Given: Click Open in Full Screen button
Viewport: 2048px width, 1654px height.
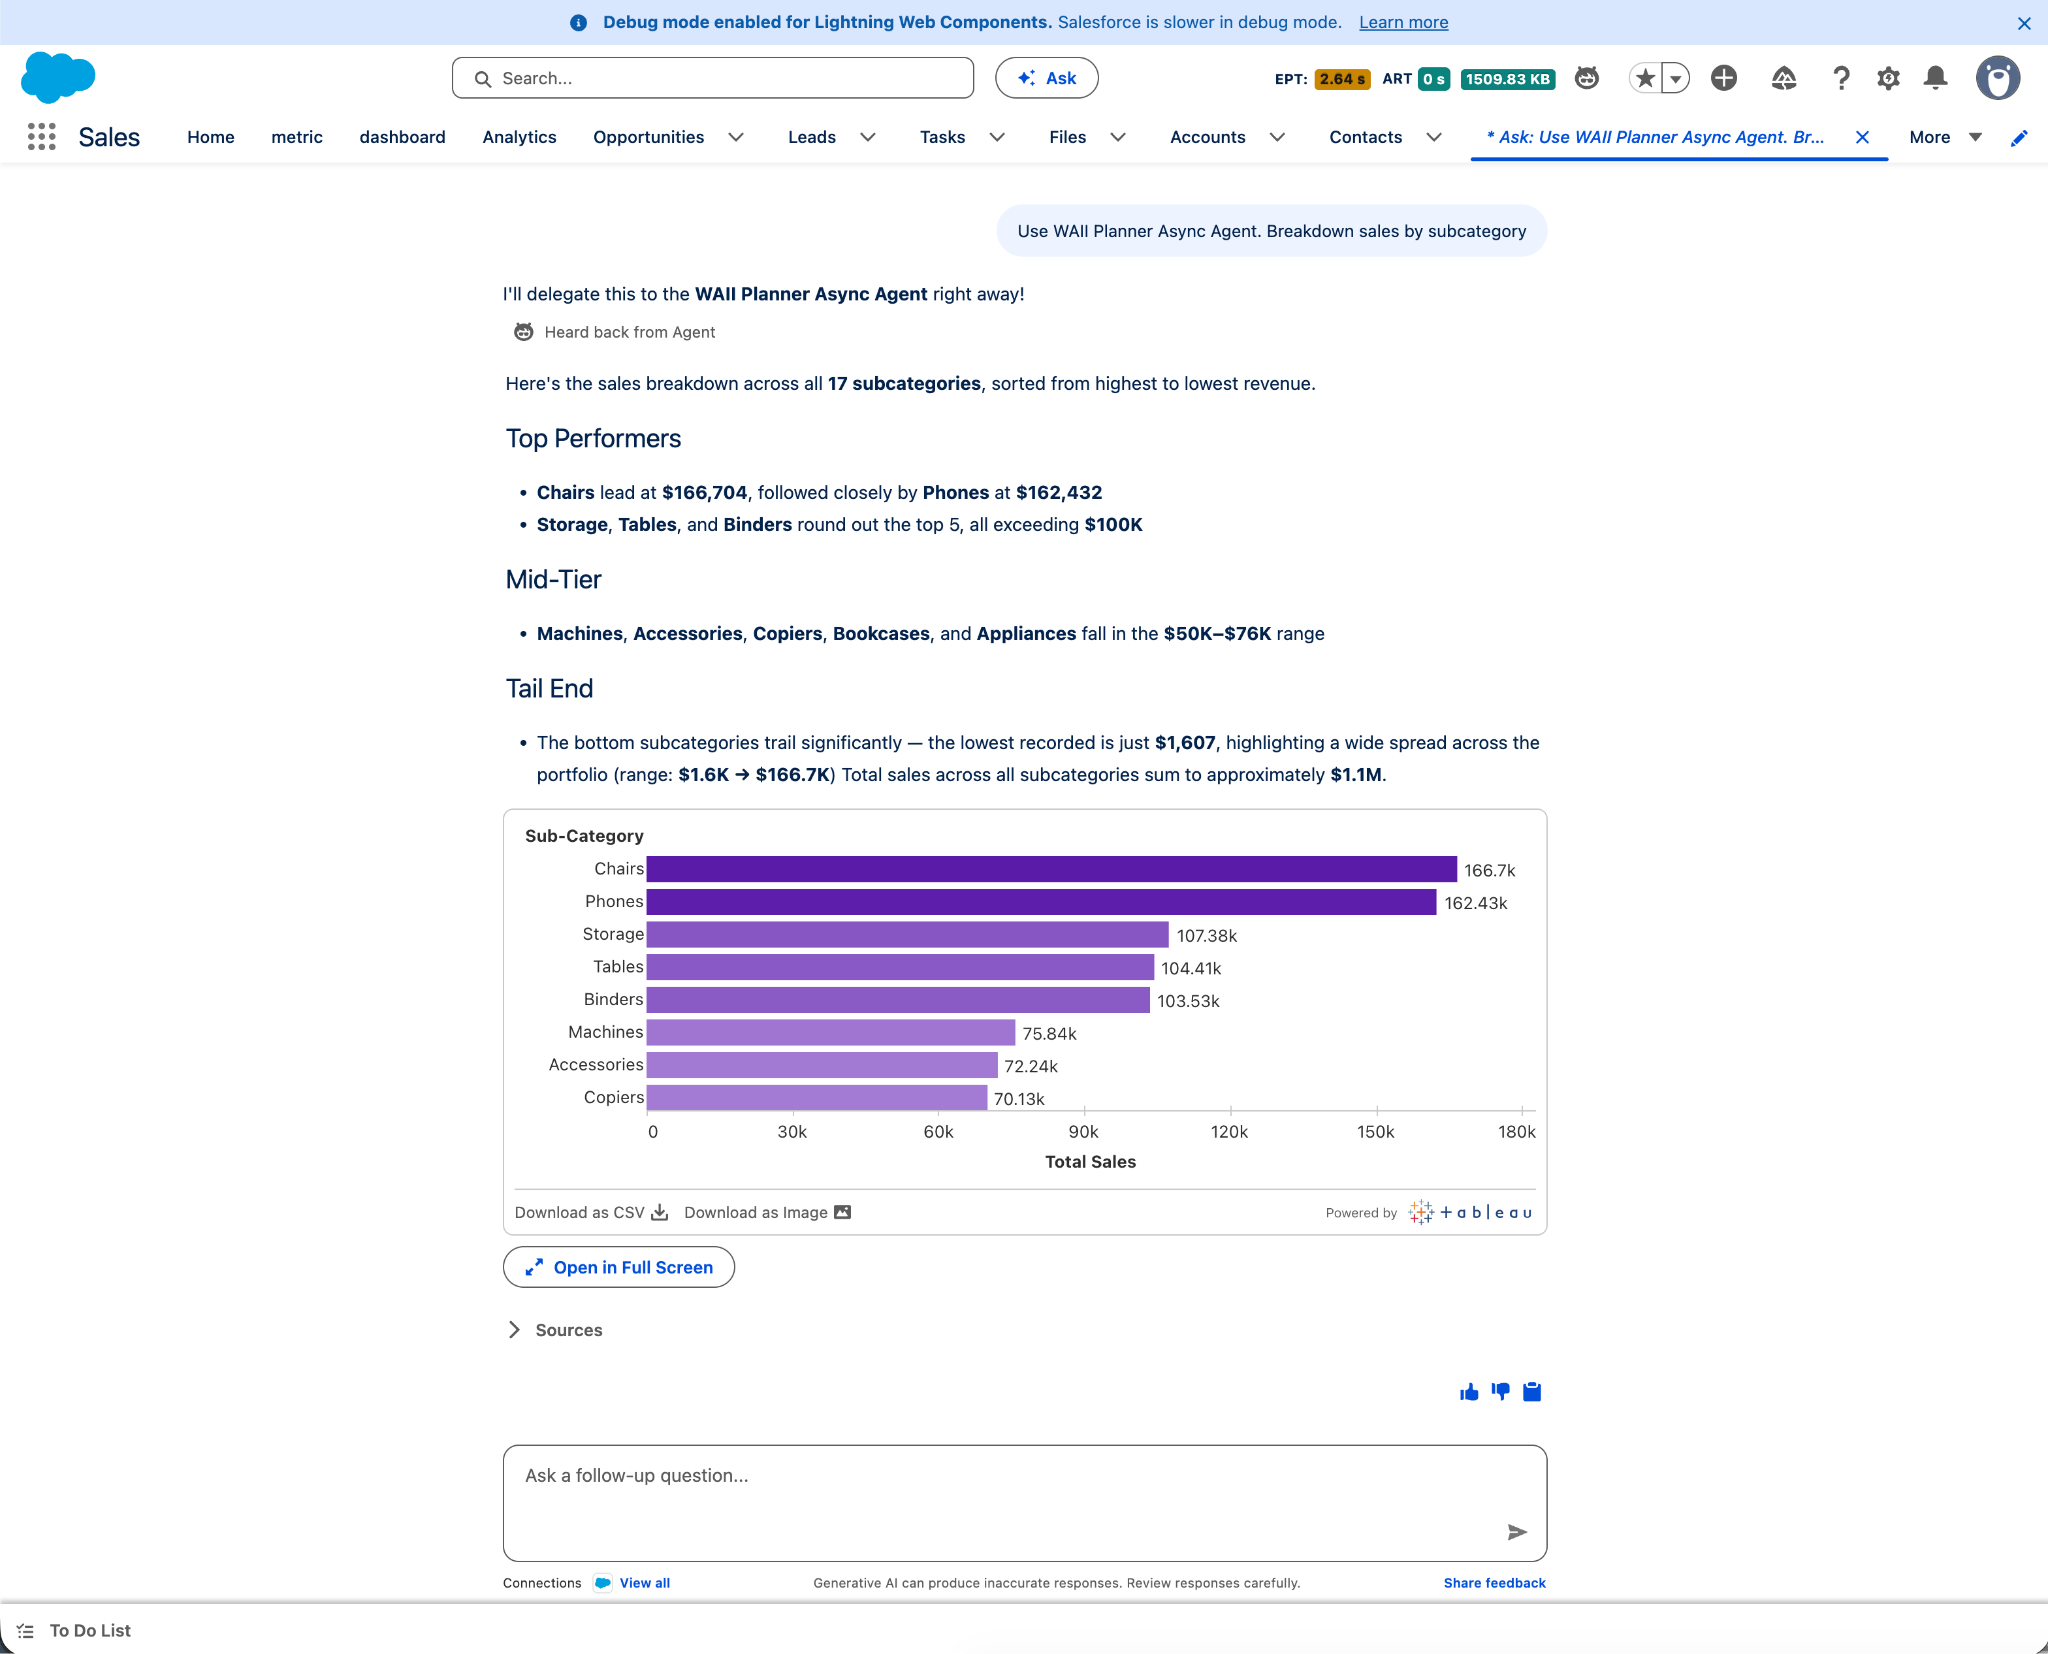Looking at the screenshot, I should pos(619,1267).
